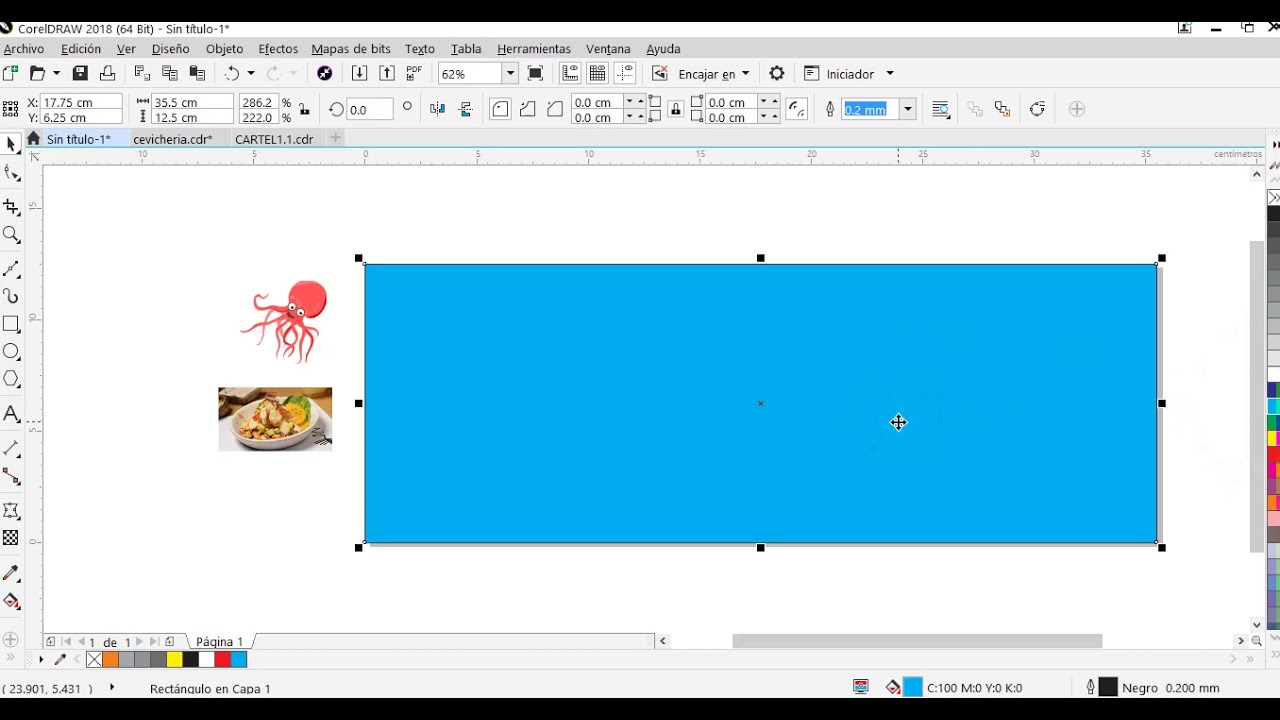This screenshot has height=720, width=1280.
Task: Select the Interactive Fill tool
Action: (11, 601)
